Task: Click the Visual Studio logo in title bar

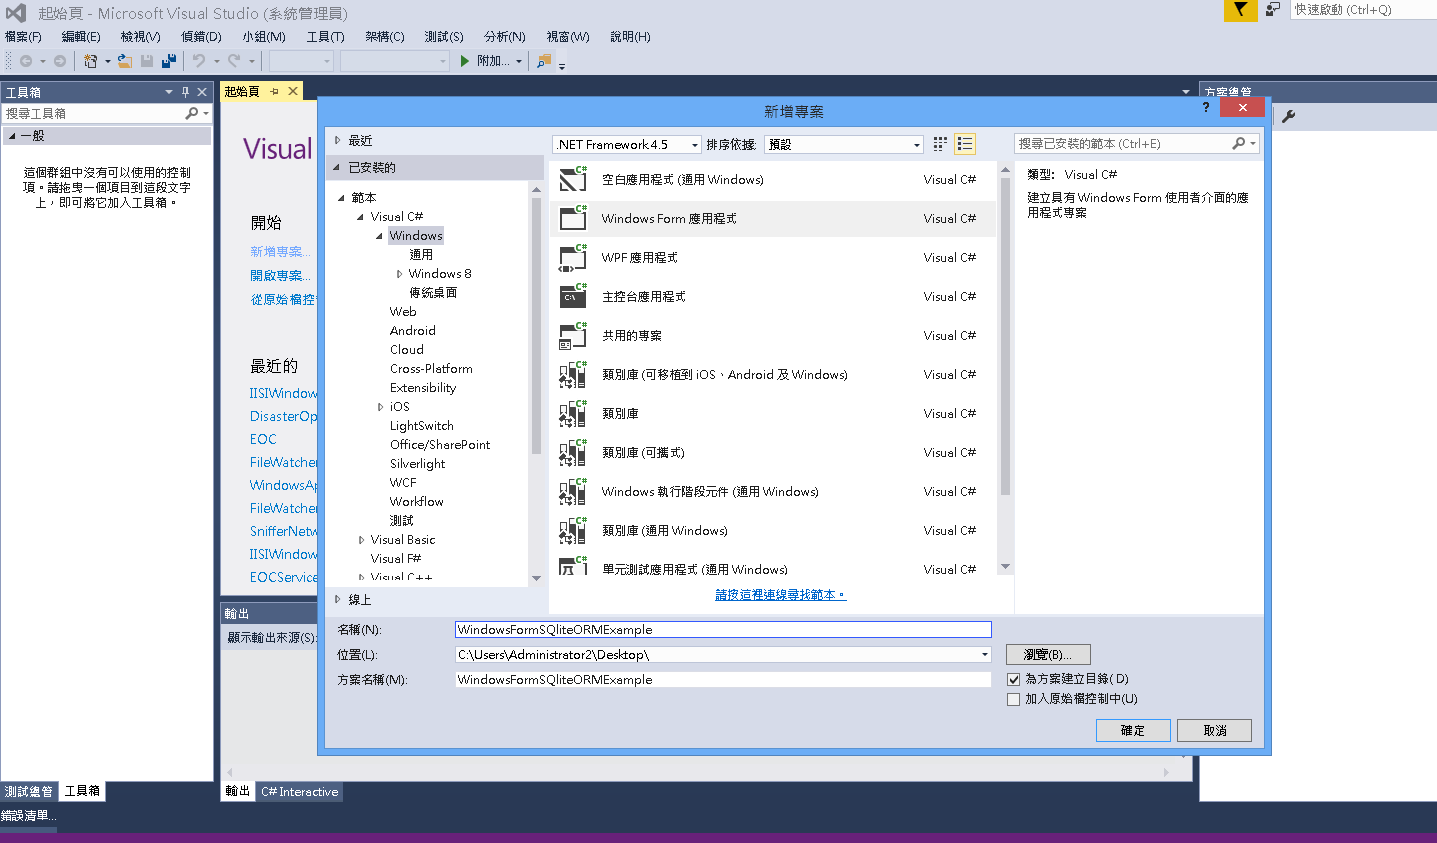Action: click(16, 12)
